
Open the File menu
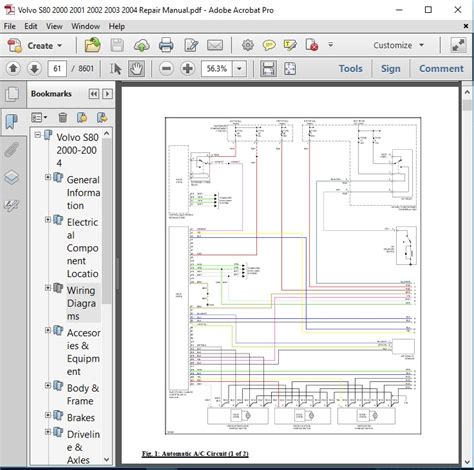point(9,26)
